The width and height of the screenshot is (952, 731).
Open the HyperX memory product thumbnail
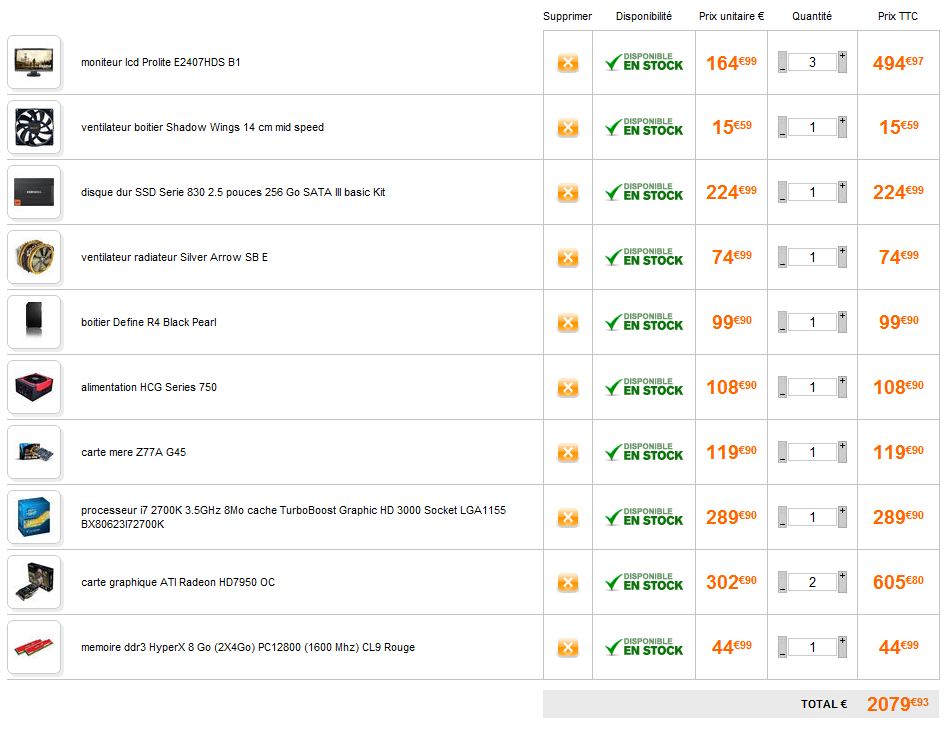(34, 647)
